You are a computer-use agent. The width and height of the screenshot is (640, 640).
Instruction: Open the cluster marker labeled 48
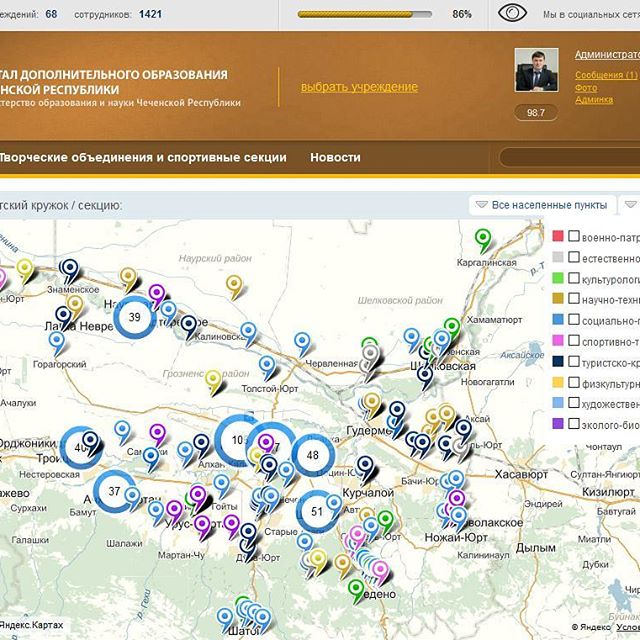pos(312,455)
